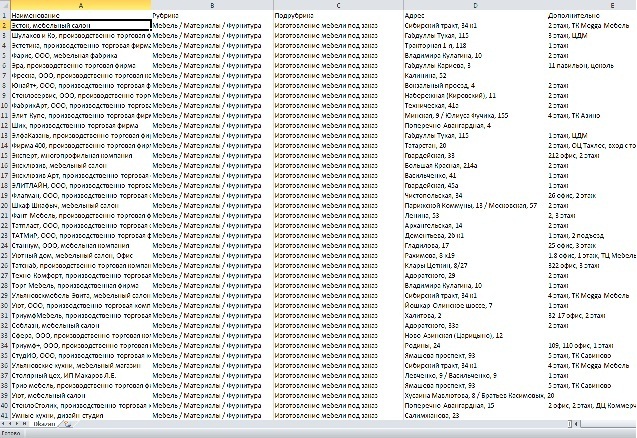Click the Select All corner above row 1
Viewport: 637px width, 438px height.
pos(5,5)
